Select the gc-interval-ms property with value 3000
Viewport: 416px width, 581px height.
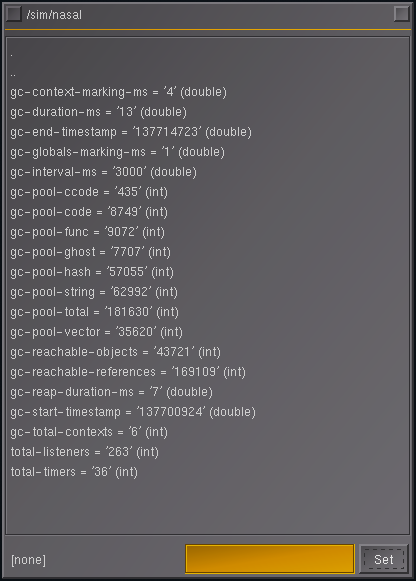[x=103, y=172]
